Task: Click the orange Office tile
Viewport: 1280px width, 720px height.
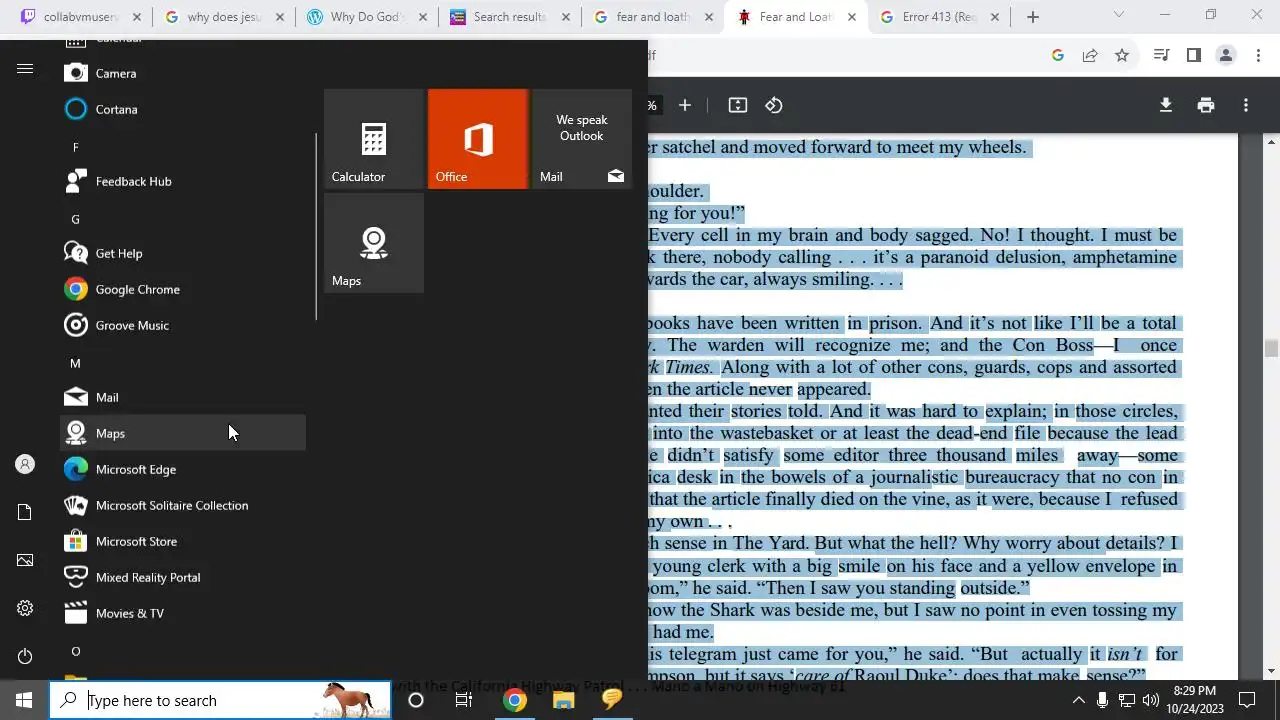Action: (478, 139)
